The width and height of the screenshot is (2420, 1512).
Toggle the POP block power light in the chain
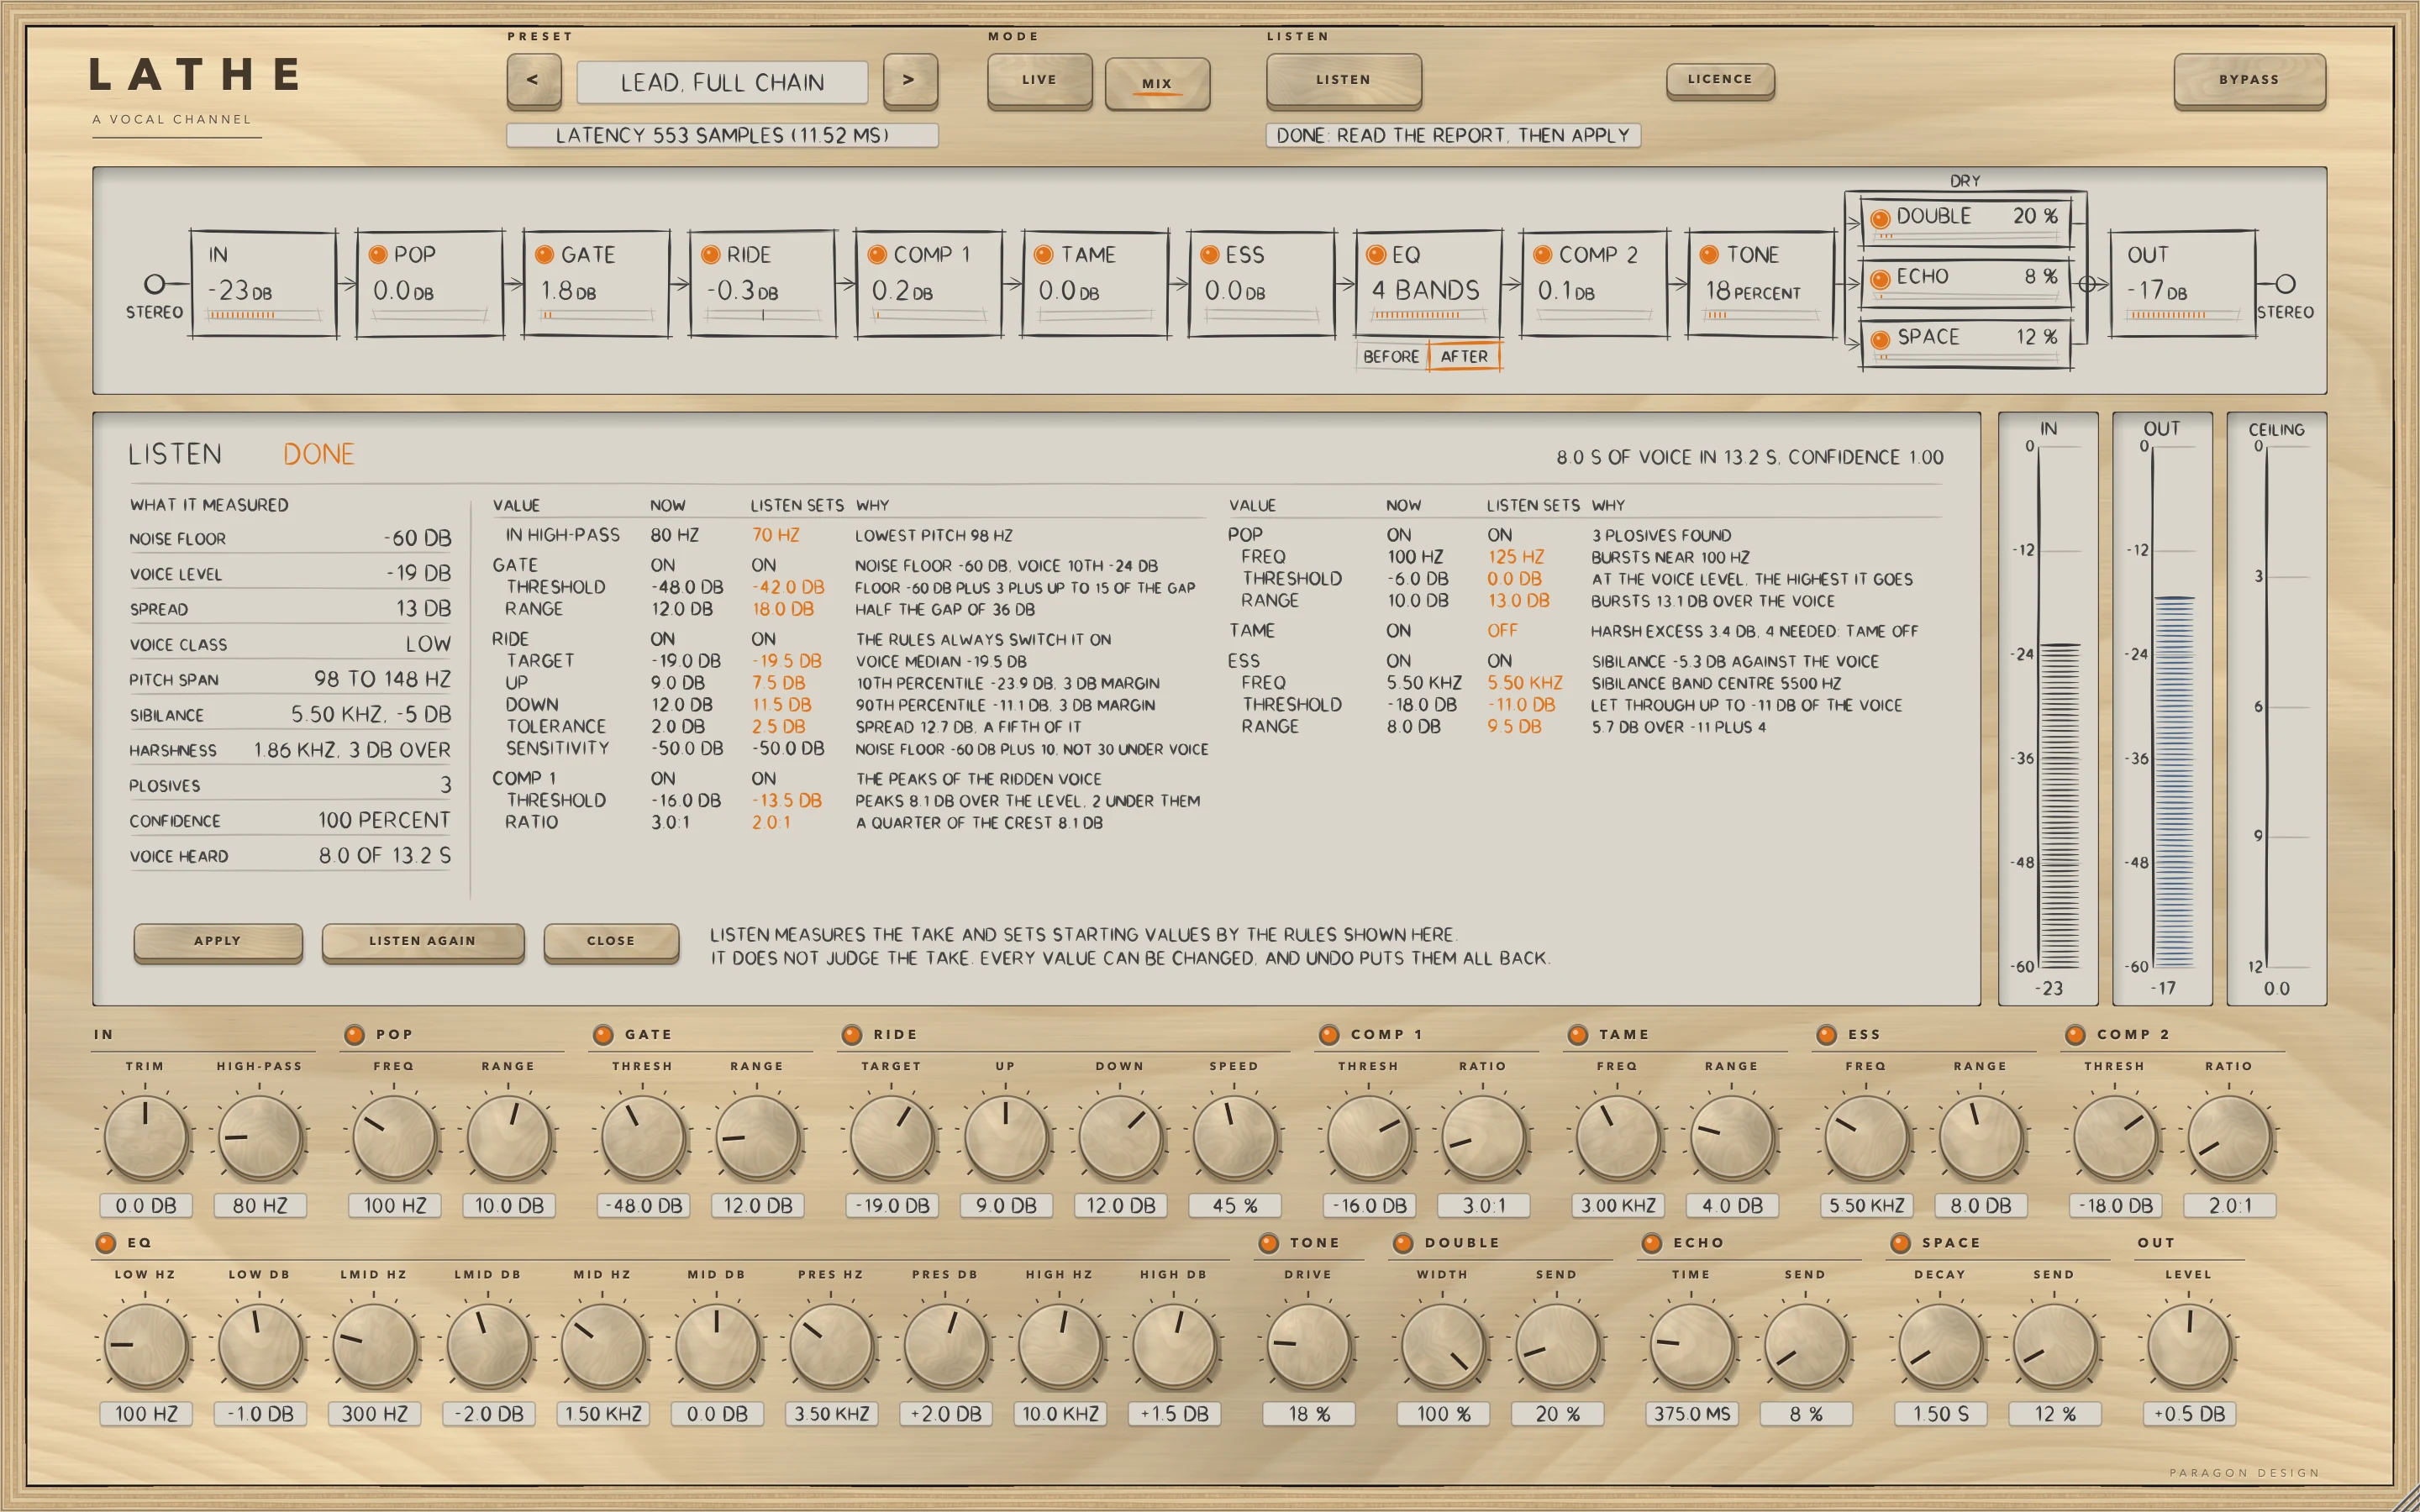(x=378, y=255)
